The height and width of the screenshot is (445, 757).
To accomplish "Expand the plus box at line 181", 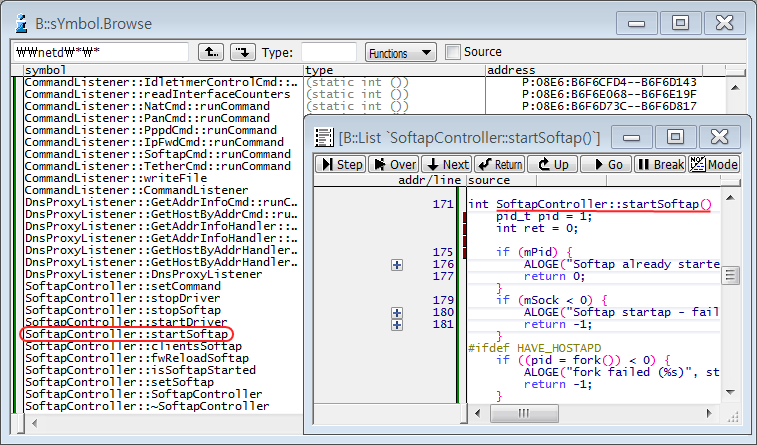I will pyautogui.click(x=397, y=324).
